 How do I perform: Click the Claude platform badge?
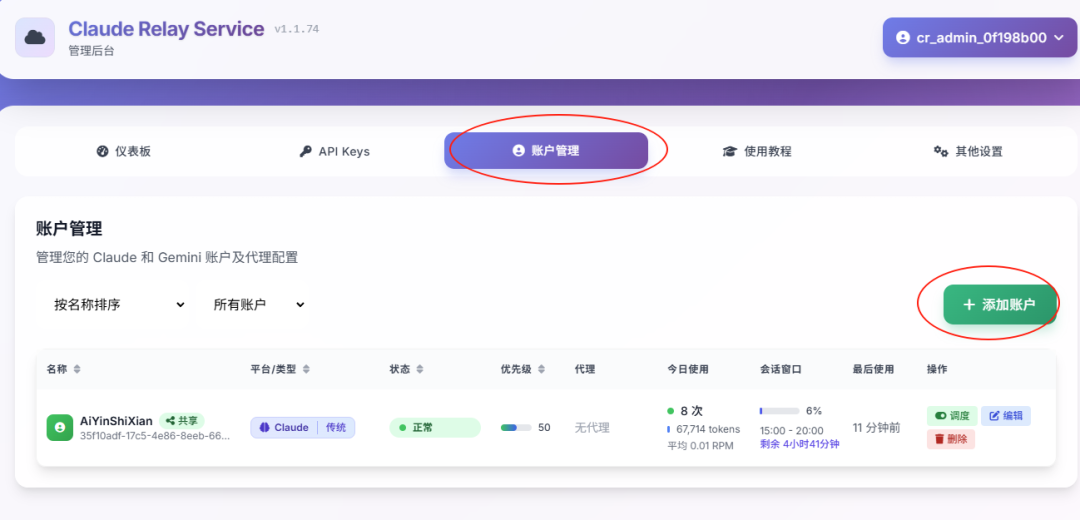tap(284, 428)
